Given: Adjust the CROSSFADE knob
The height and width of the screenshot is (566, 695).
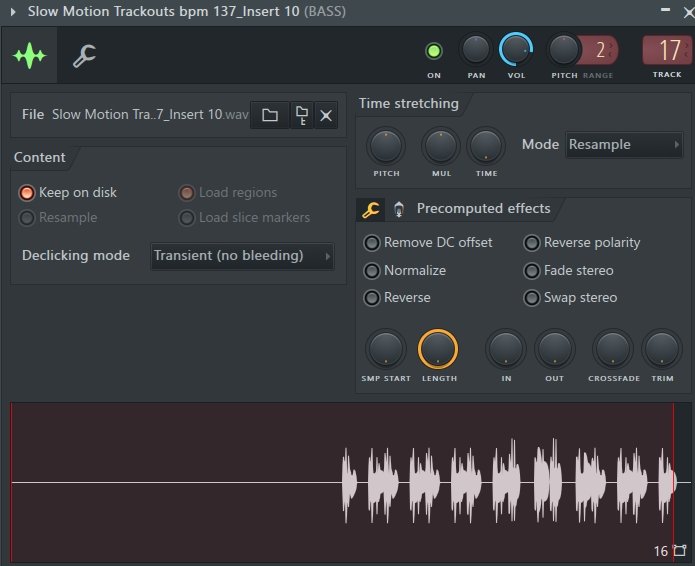Looking at the screenshot, I should click(x=613, y=349).
